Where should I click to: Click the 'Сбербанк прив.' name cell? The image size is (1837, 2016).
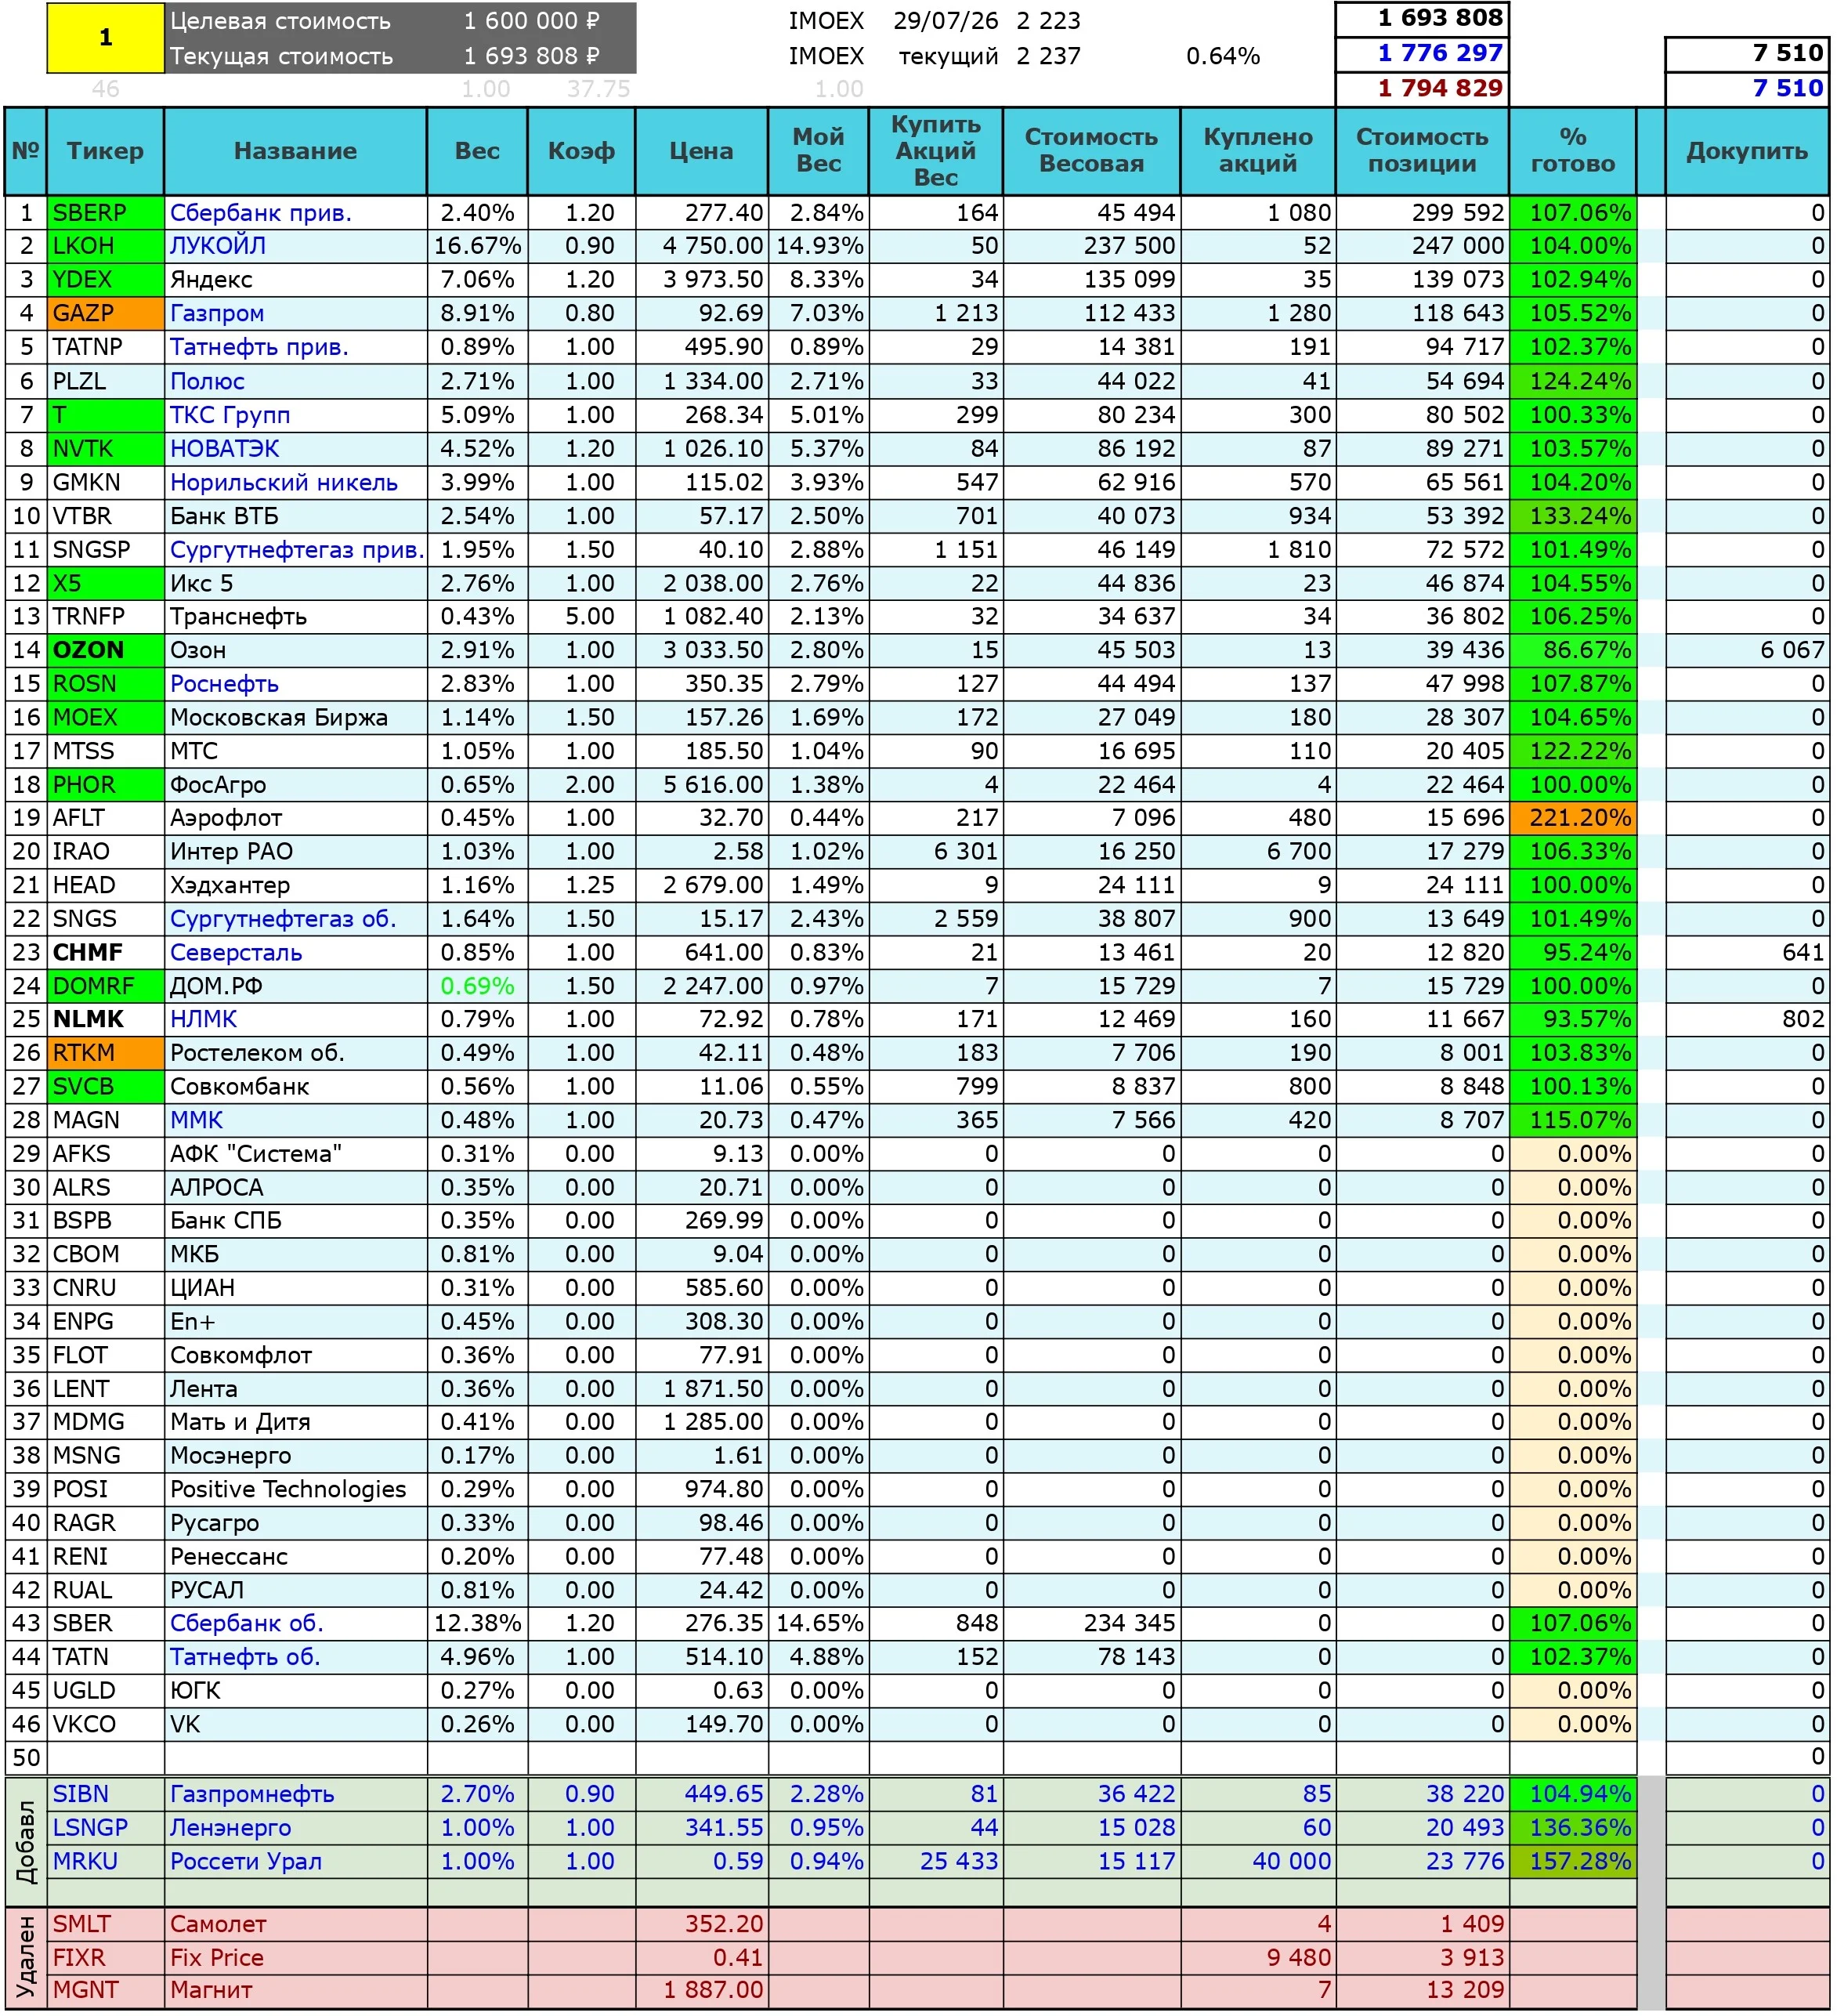coord(295,213)
